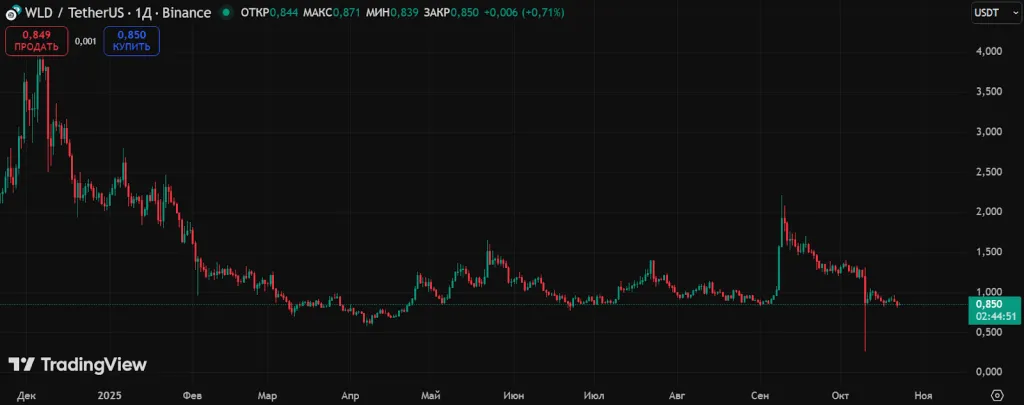Click the ОТКР open price value

point(285,13)
